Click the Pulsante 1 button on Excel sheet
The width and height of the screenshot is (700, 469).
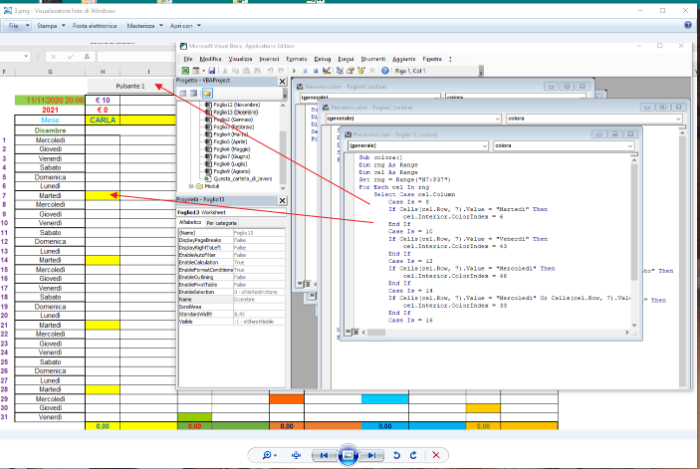[130, 86]
